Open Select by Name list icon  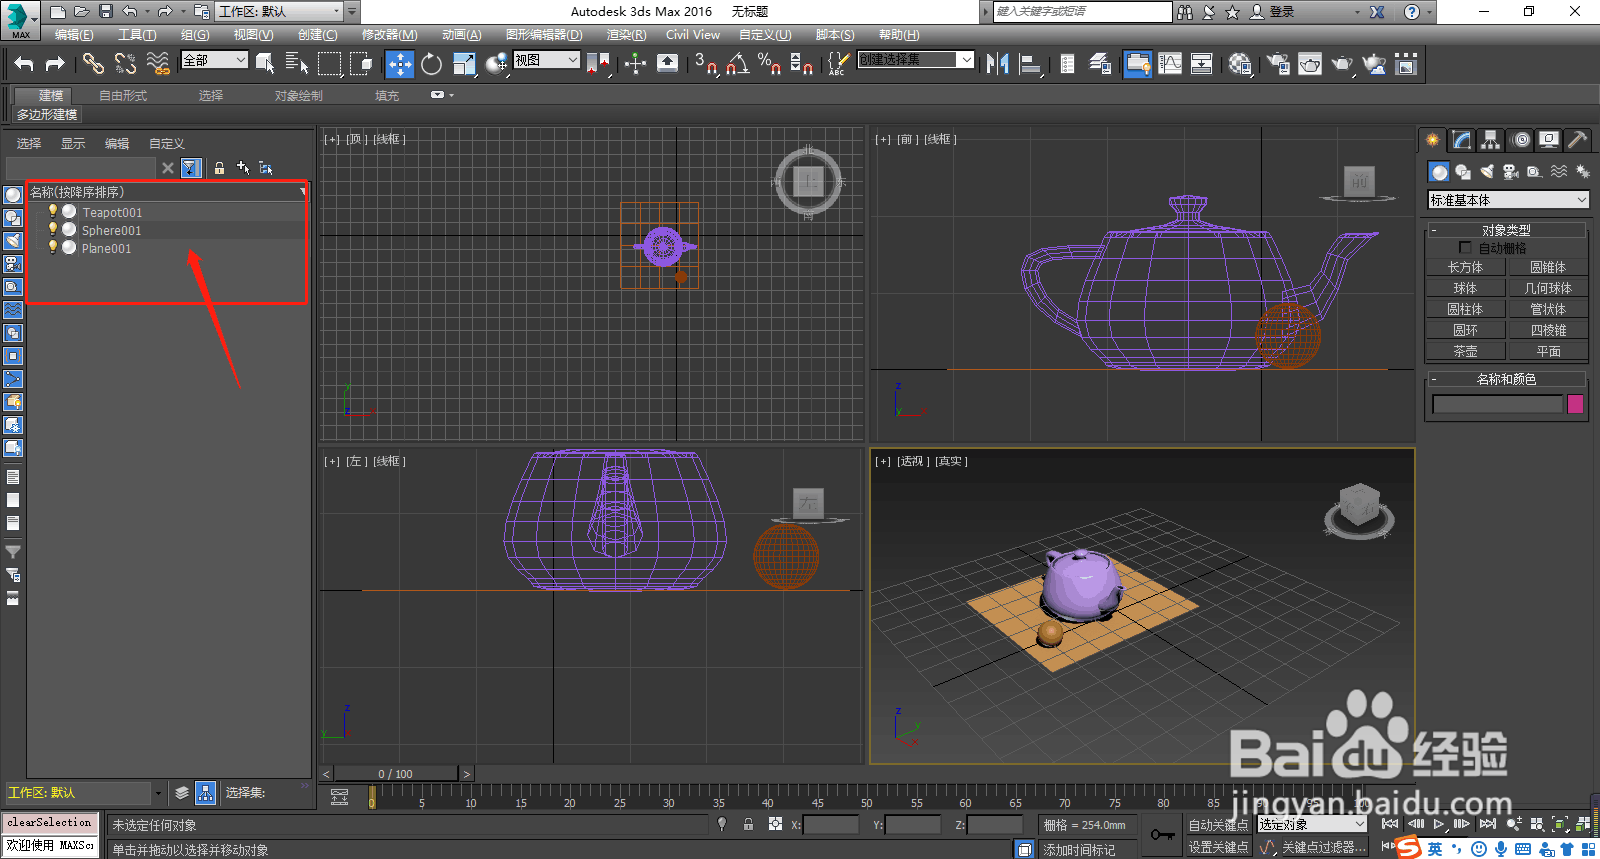click(297, 64)
